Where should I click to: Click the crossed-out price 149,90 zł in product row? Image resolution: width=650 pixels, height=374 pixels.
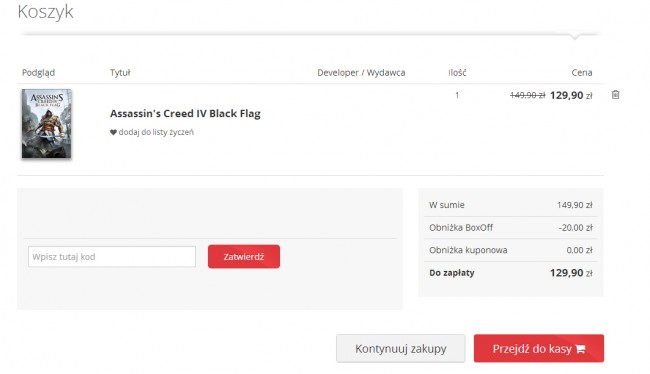pos(527,95)
